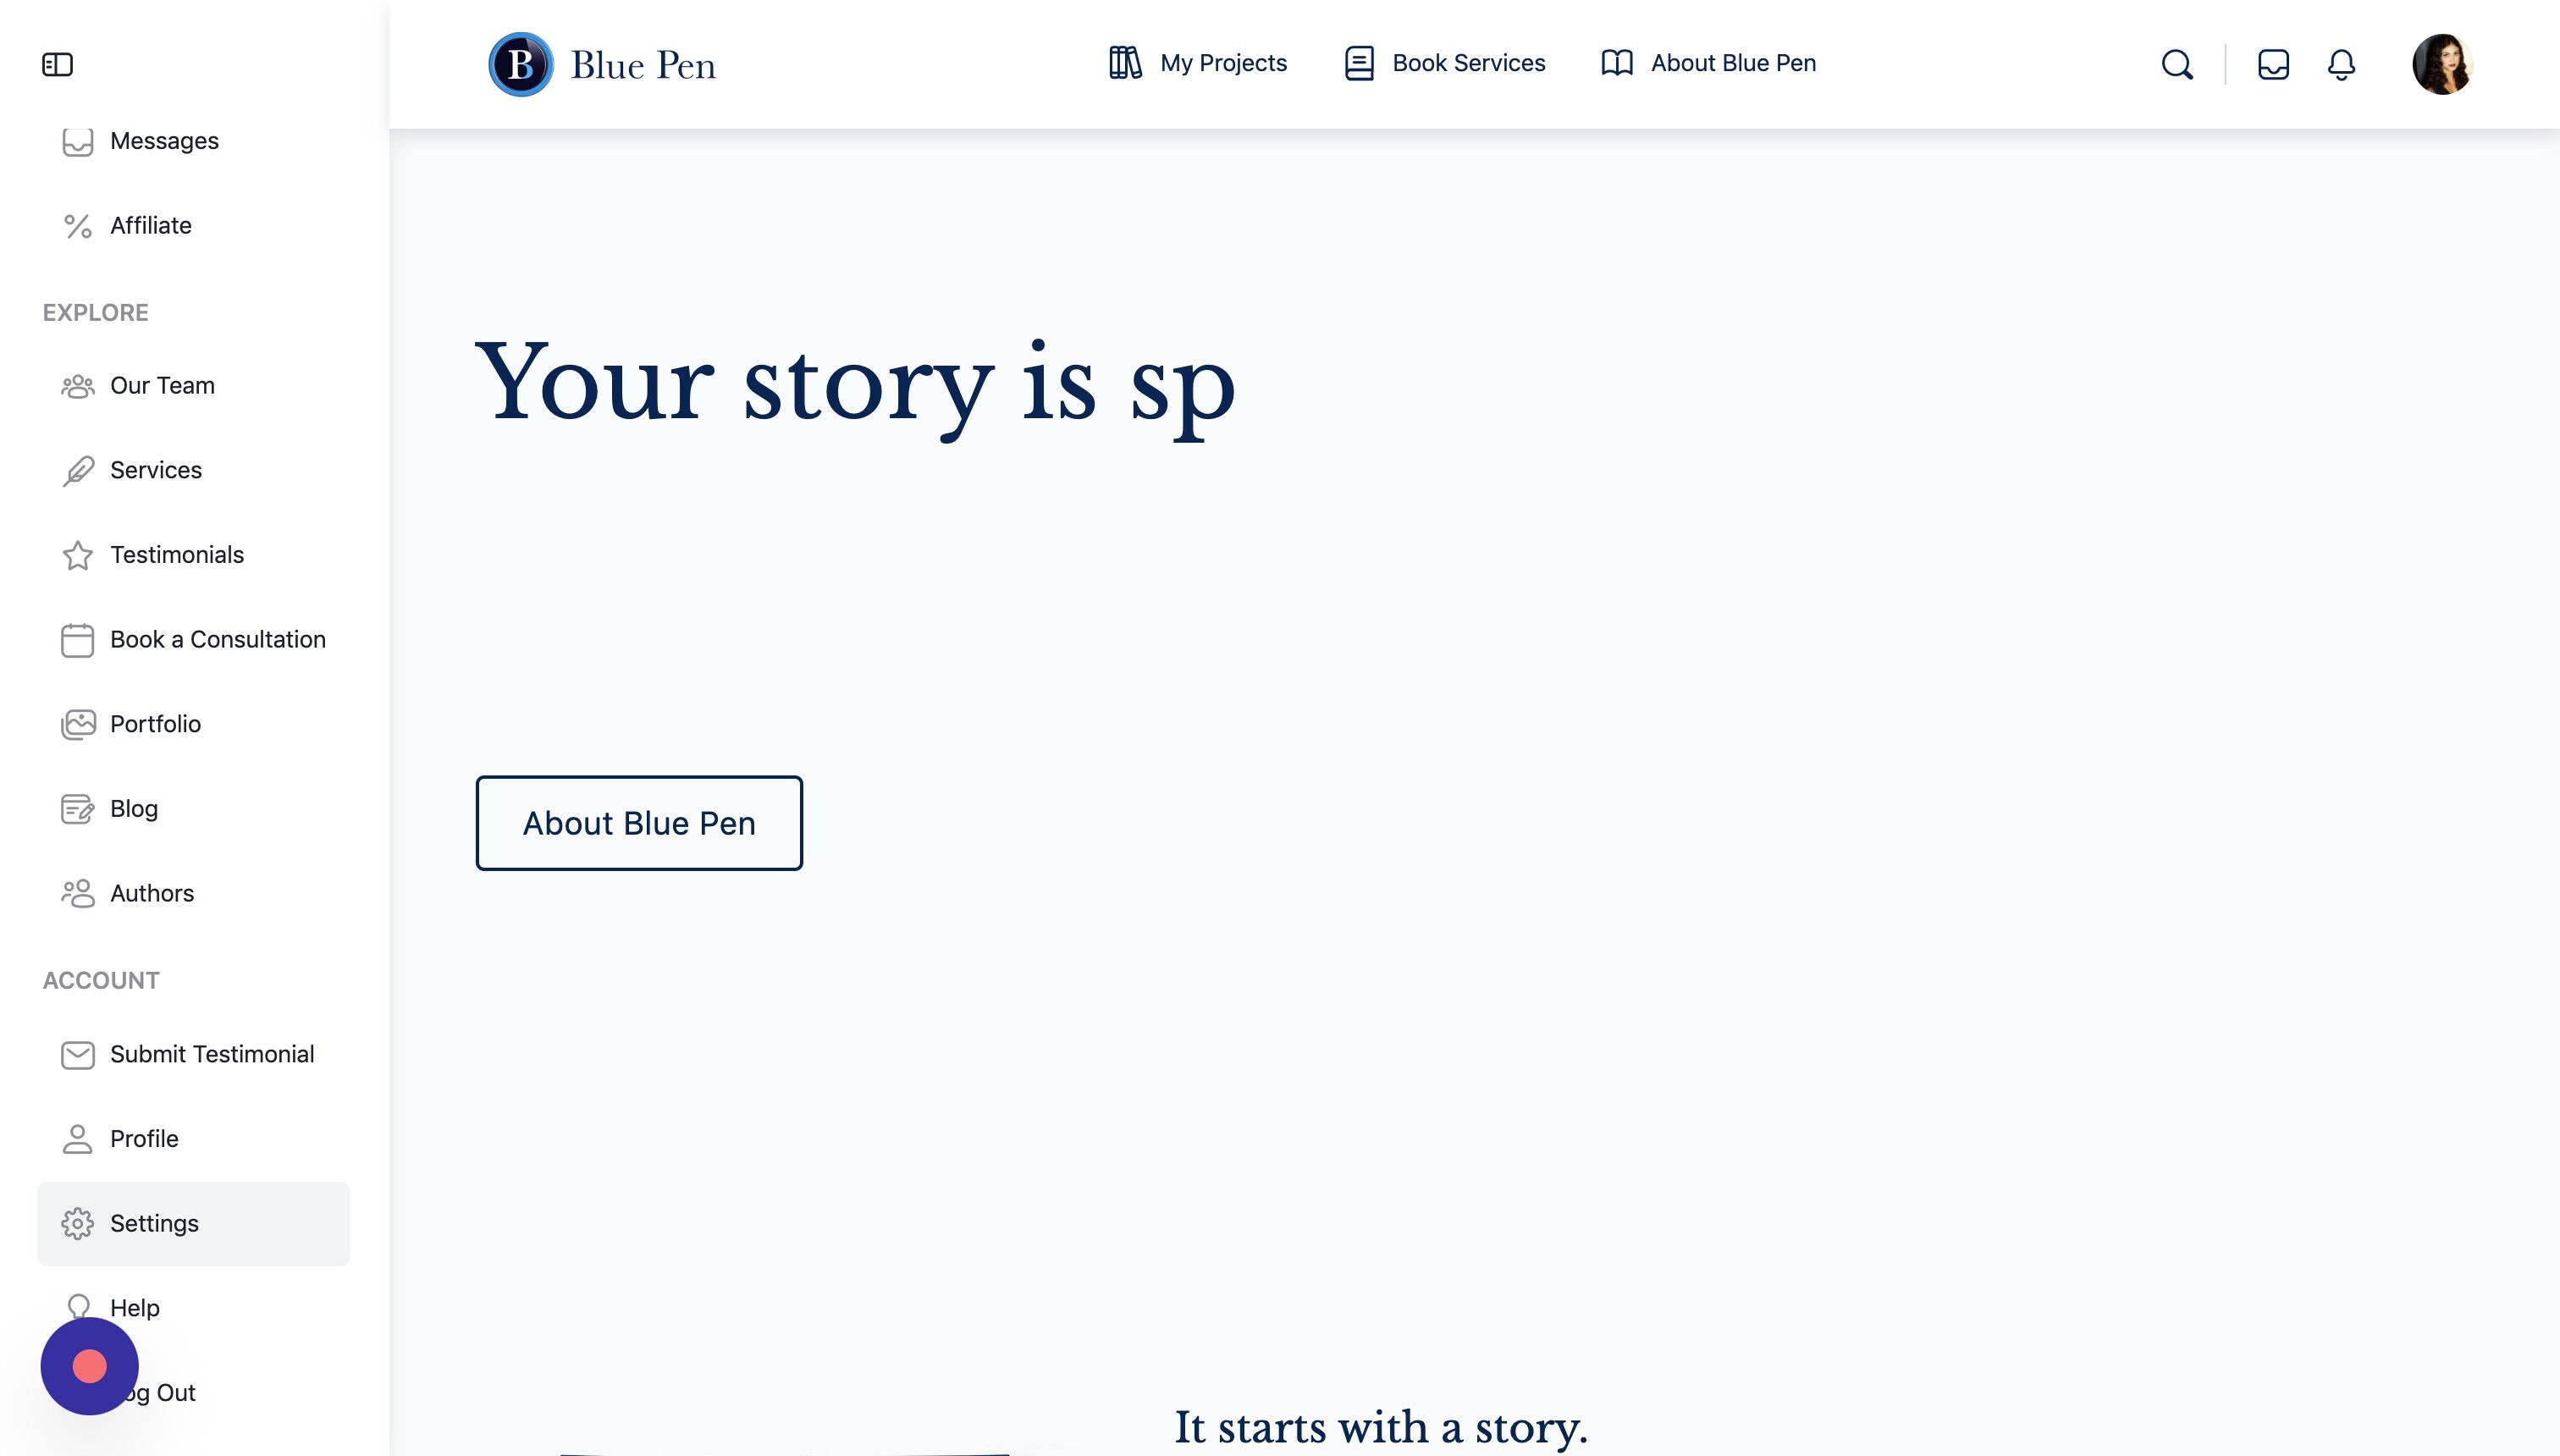This screenshot has width=2560, height=1456.
Task: Click the floating purple record button
Action: (x=90, y=1366)
